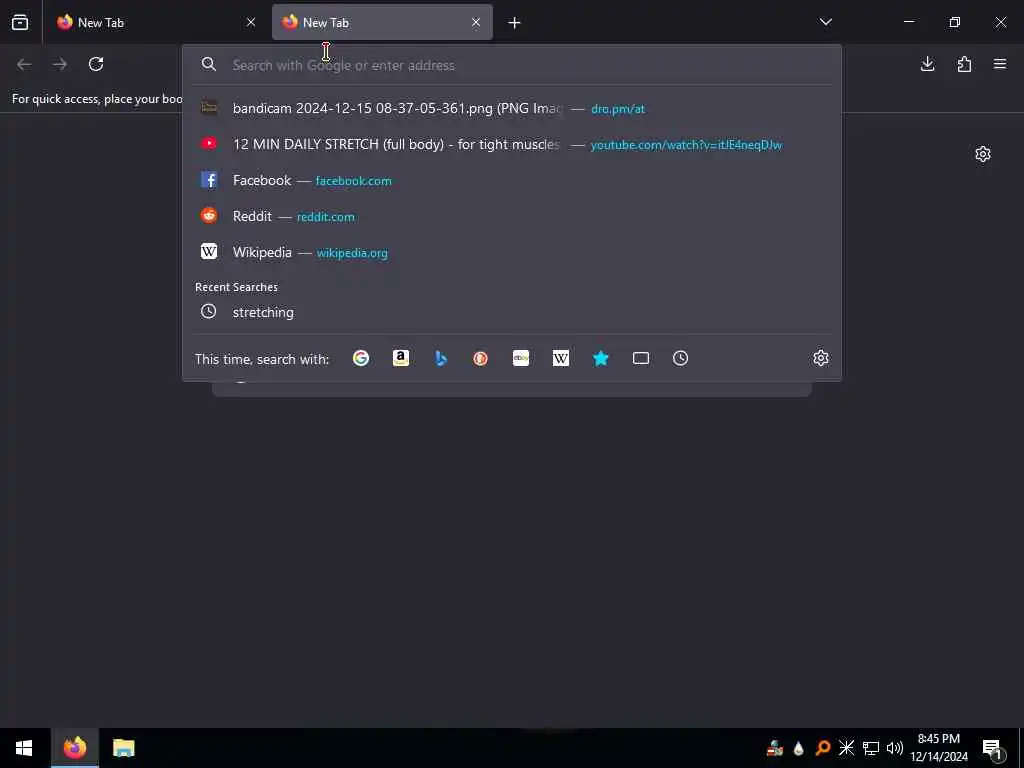The width and height of the screenshot is (1024, 768).
Task: Search this time with Google
Action: click(x=361, y=358)
